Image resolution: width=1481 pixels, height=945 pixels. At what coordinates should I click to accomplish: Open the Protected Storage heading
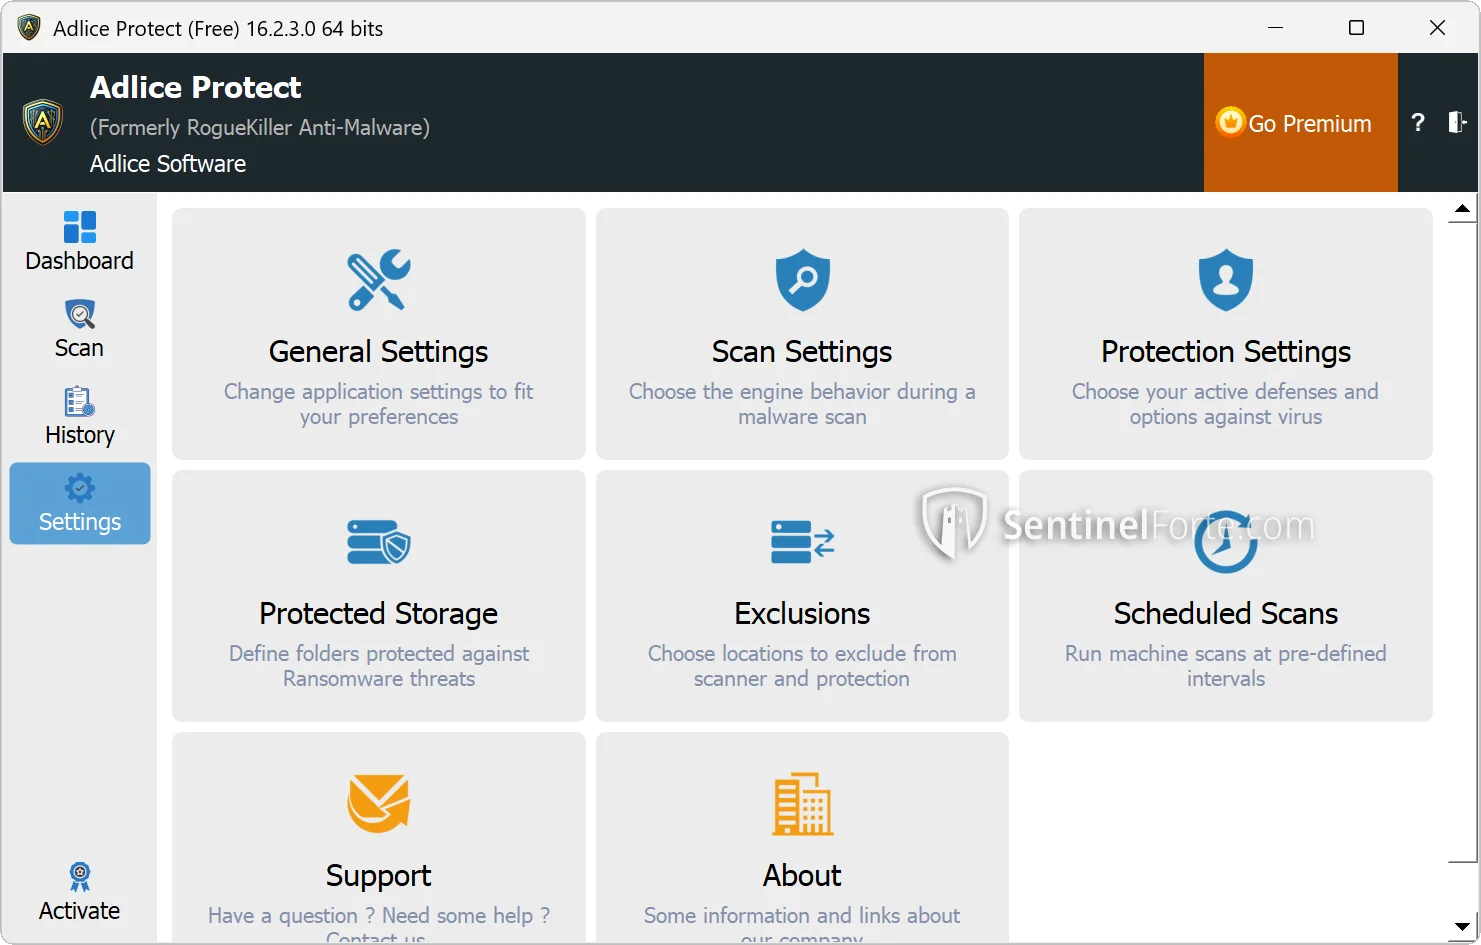pyautogui.click(x=379, y=614)
